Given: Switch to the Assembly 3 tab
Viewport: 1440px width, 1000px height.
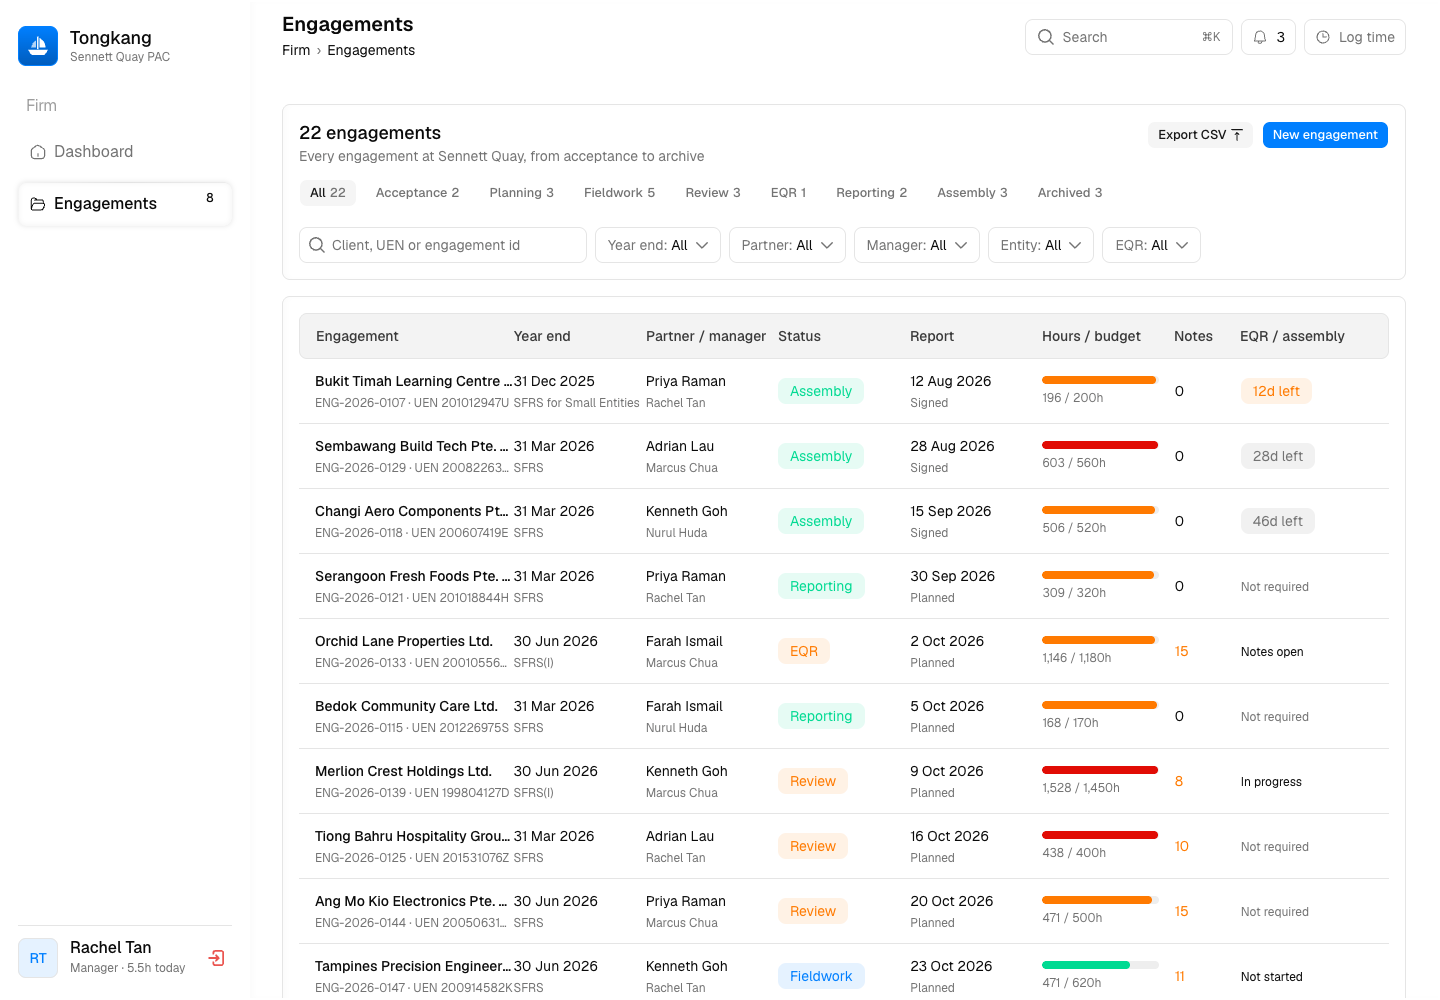Looking at the screenshot, I should (972, 193).
